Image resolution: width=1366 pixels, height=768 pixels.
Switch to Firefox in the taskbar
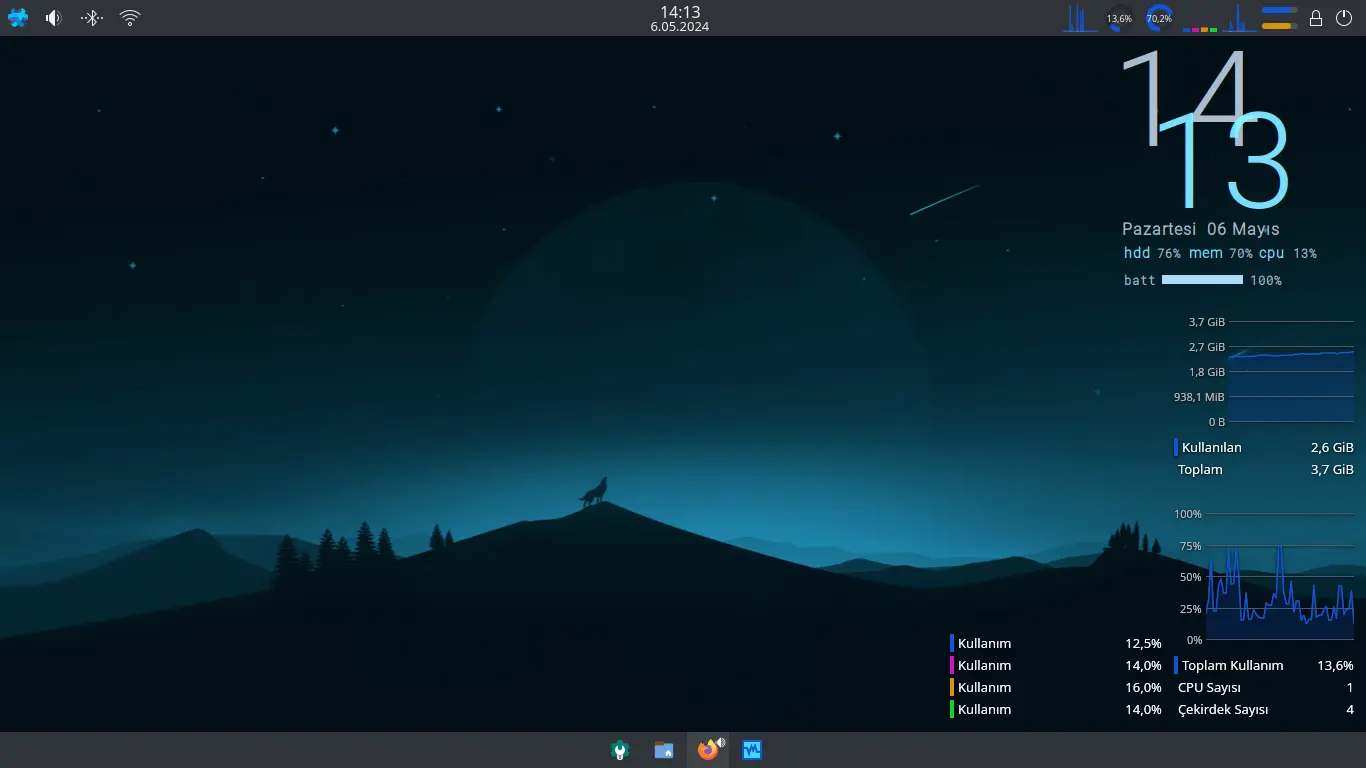[x=708, y=750]
